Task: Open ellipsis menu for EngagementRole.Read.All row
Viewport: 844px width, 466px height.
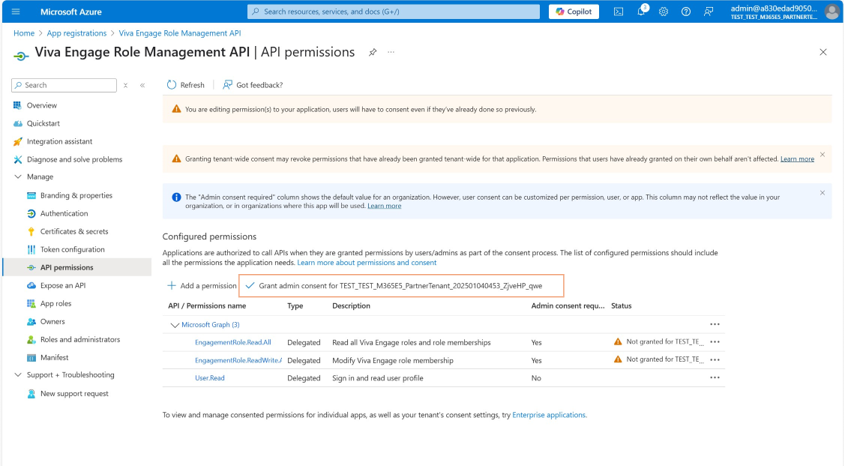Action: (714, 342)
